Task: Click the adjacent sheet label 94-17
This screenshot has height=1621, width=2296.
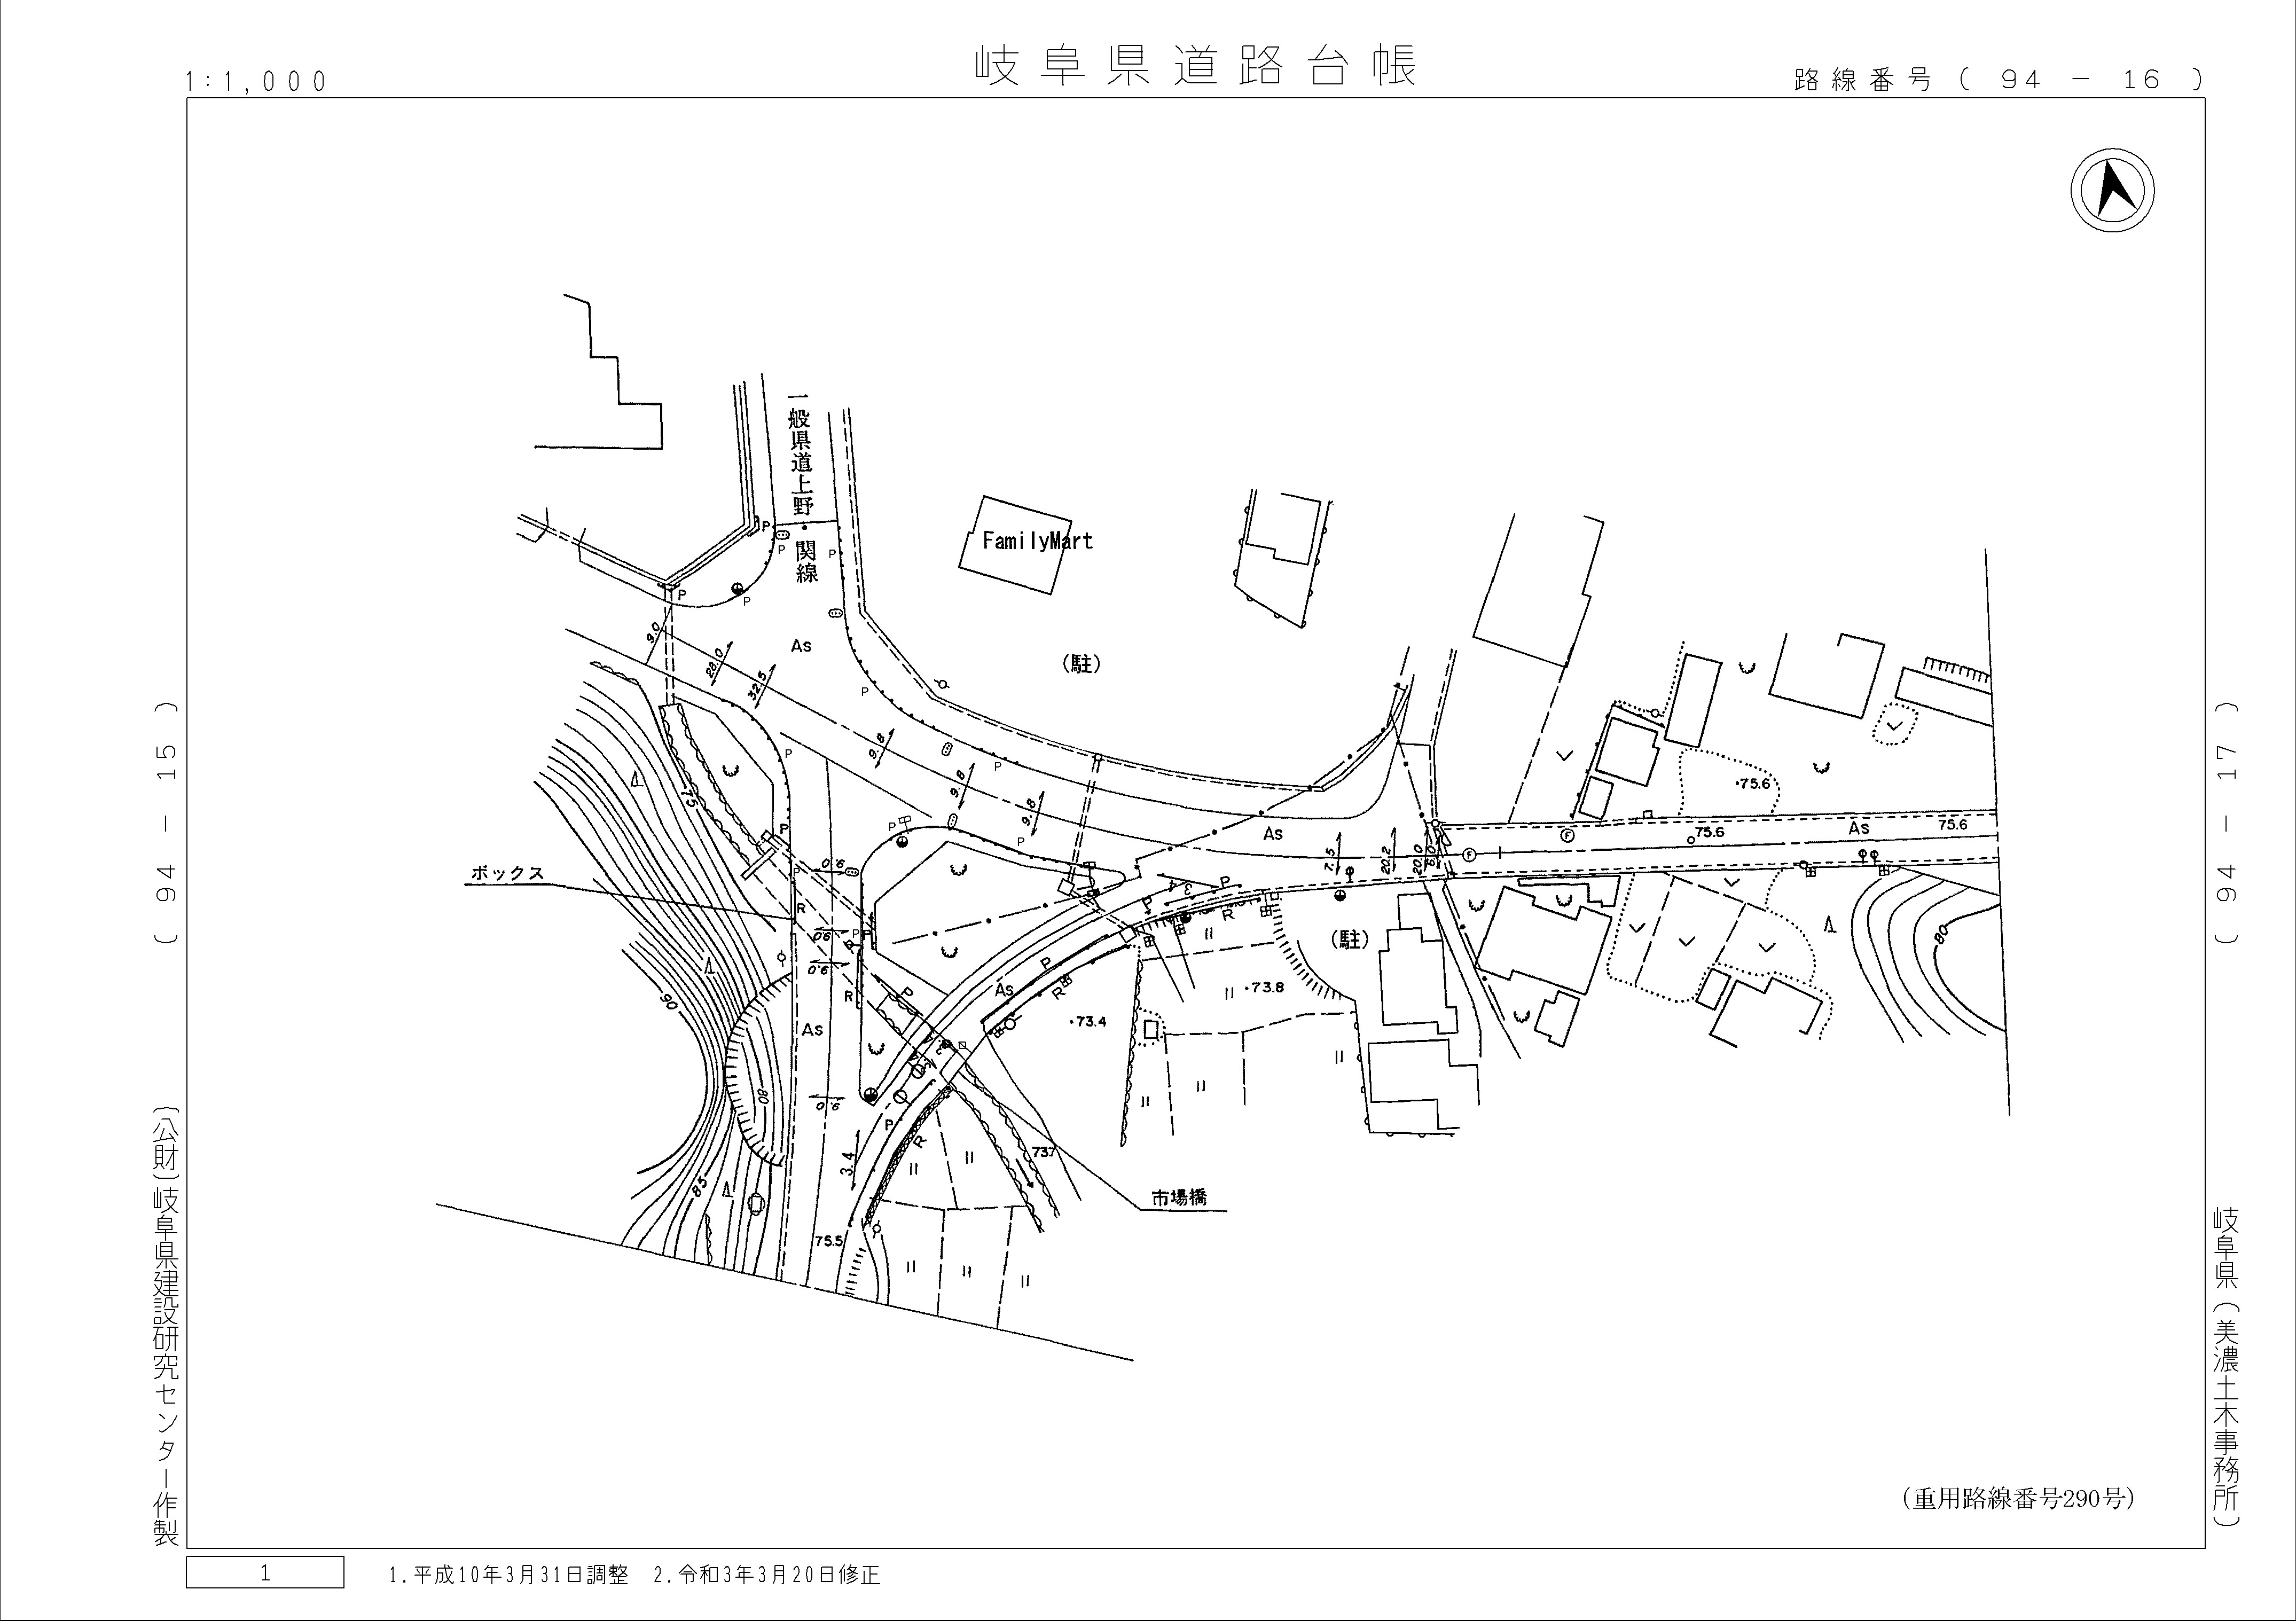Action: point(2226,822)
